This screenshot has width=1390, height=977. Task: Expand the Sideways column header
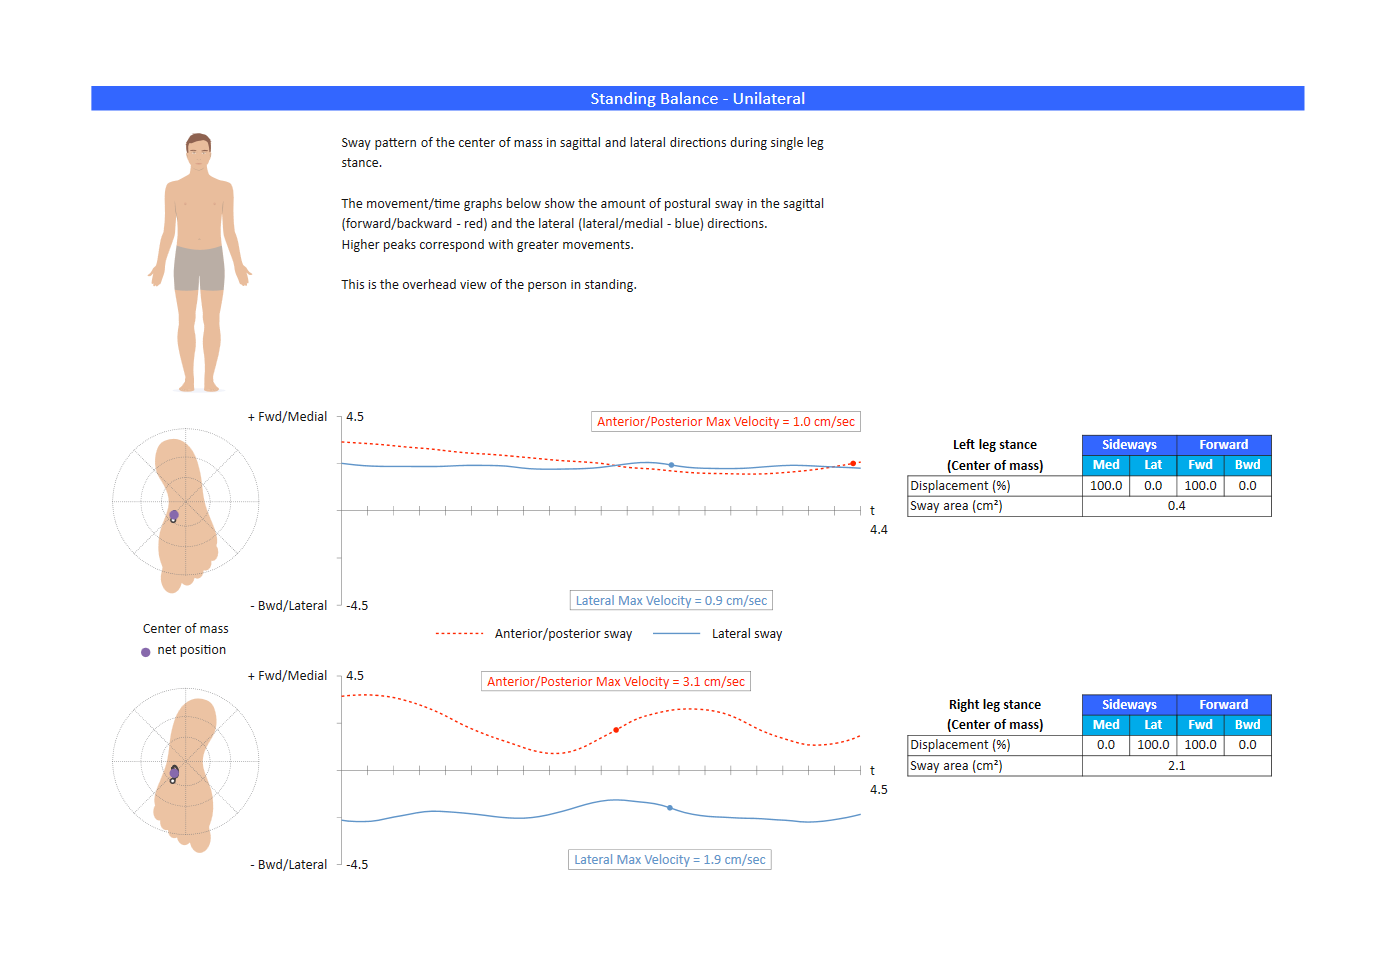pos(1128,444)
